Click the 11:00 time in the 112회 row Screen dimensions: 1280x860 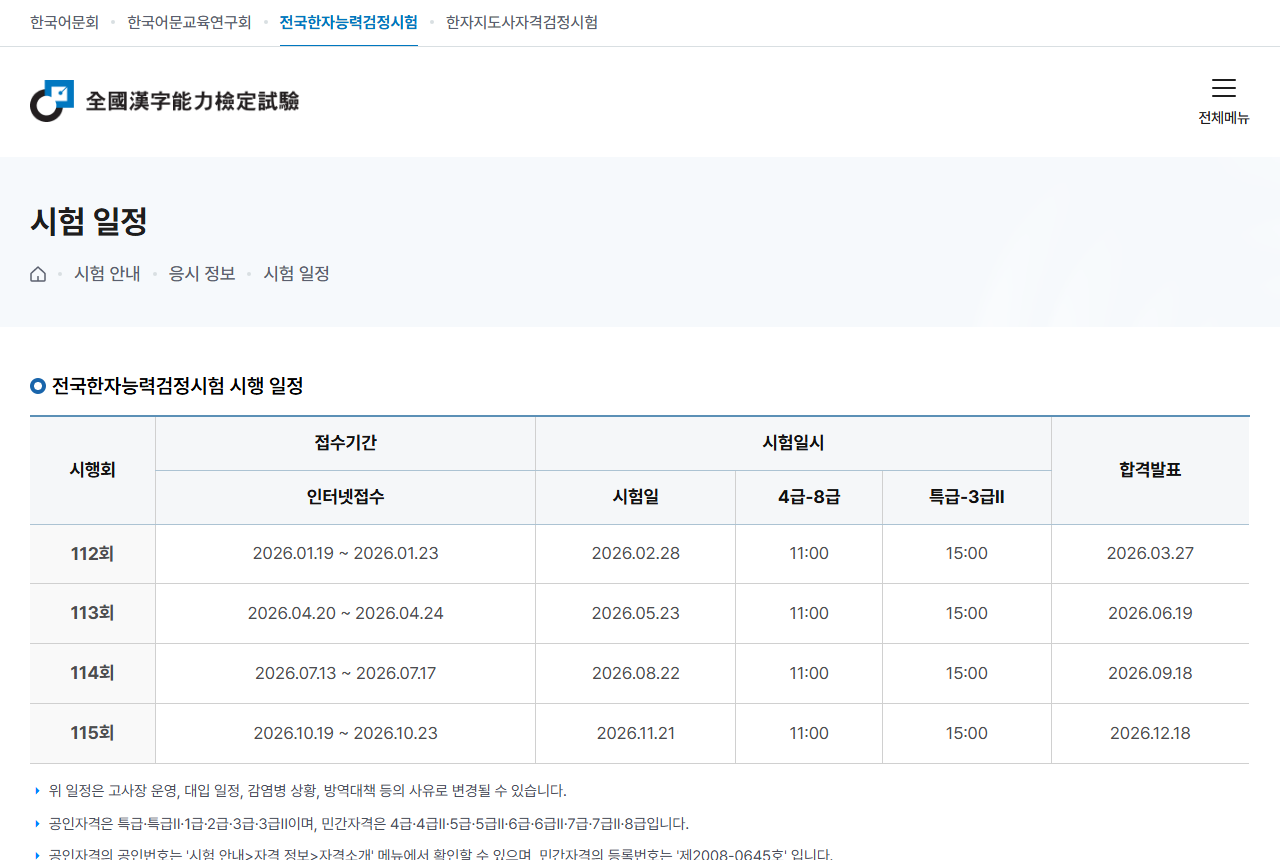809,554
